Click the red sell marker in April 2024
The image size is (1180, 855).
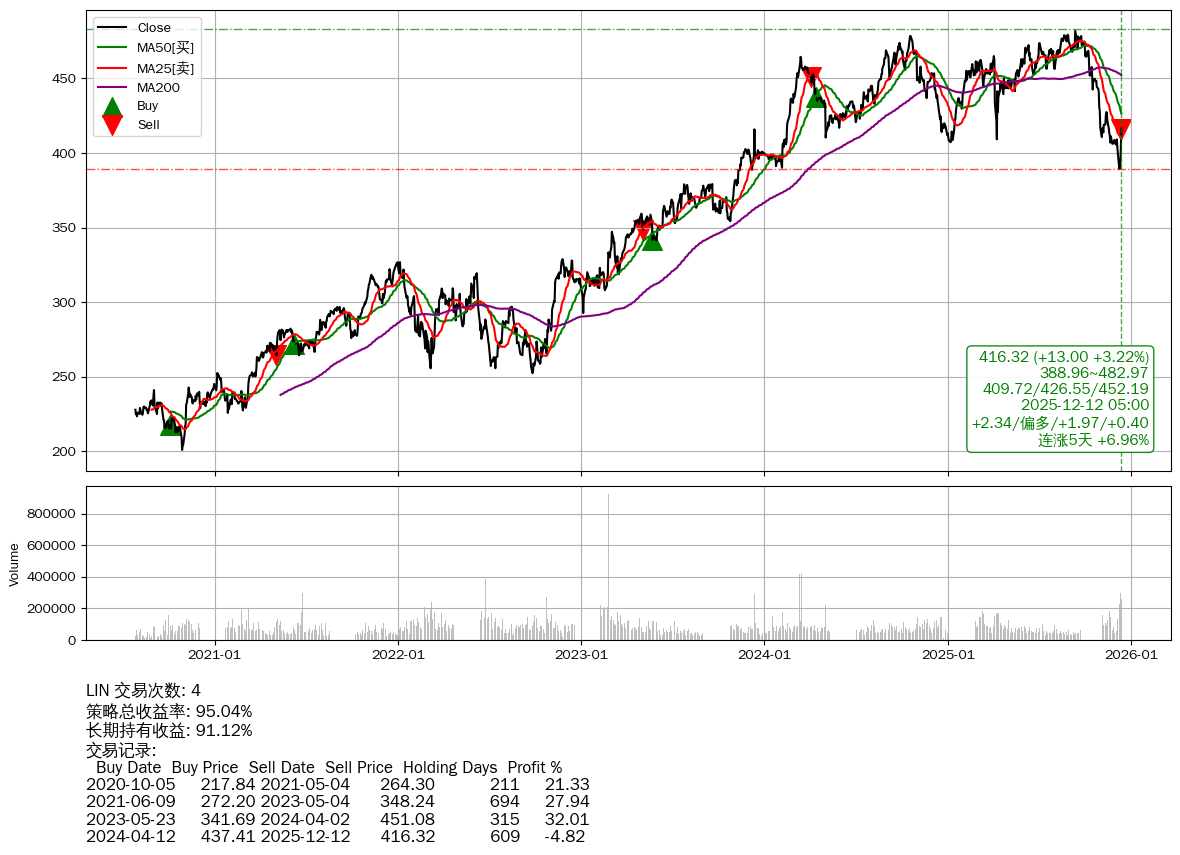tap(812, 76)
